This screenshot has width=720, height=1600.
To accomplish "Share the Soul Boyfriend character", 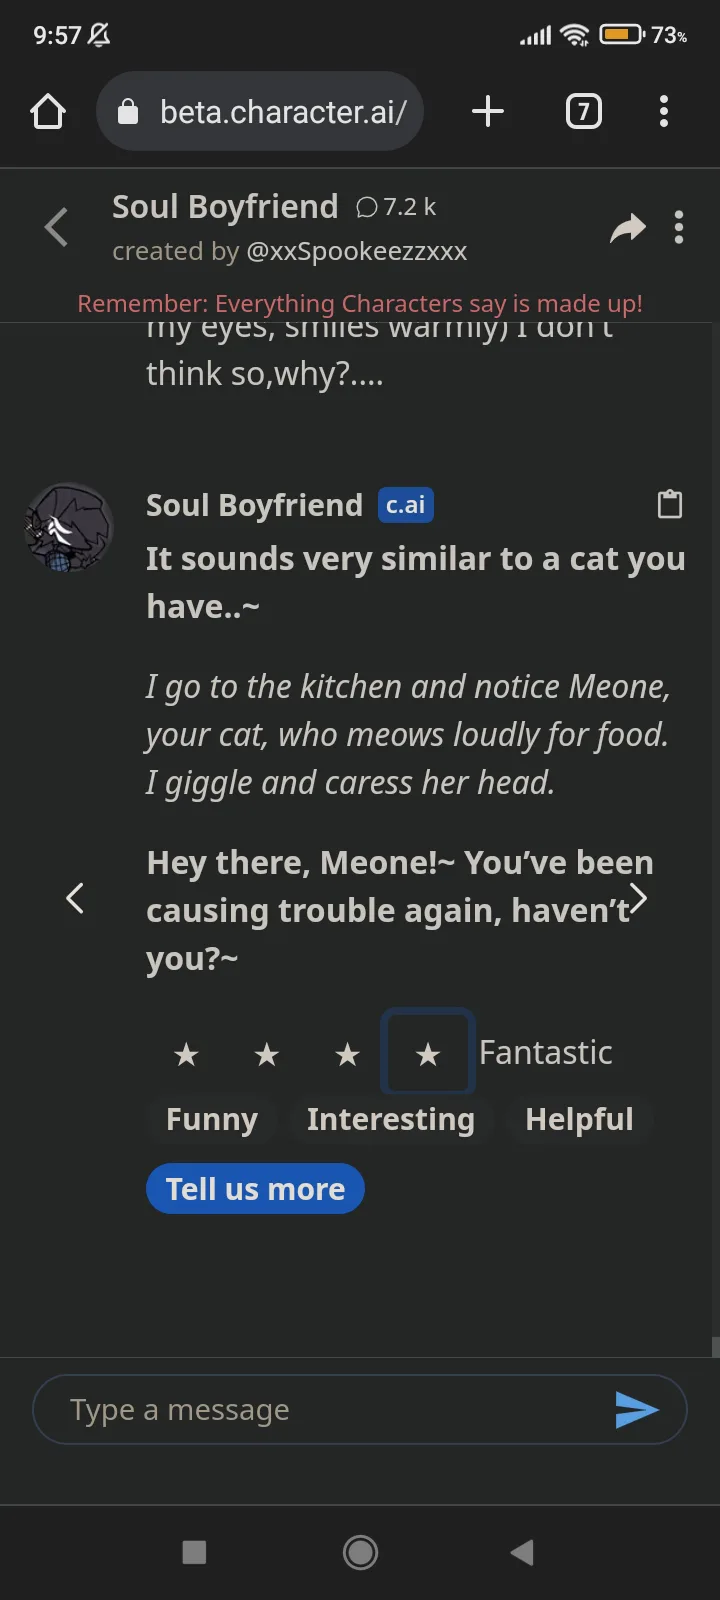I will (627, 228).
